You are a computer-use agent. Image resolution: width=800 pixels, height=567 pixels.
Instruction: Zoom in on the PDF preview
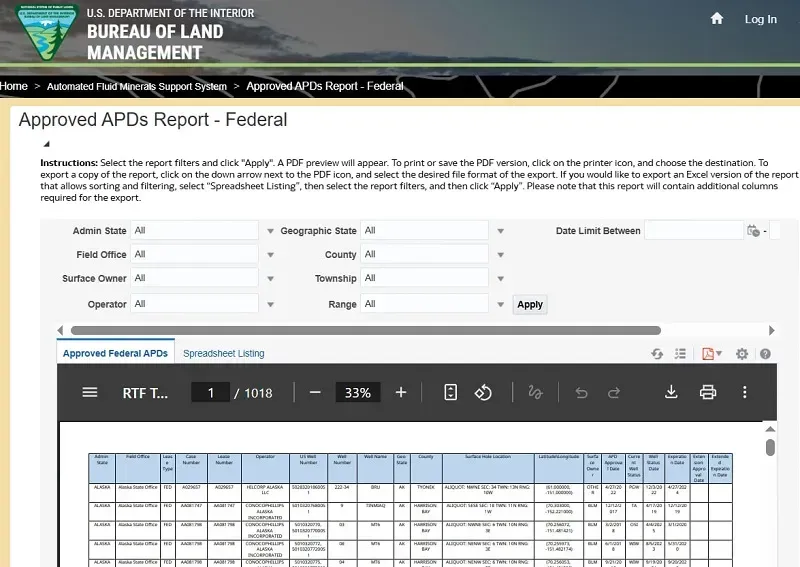pyautogui.click(x=401, y=392)
